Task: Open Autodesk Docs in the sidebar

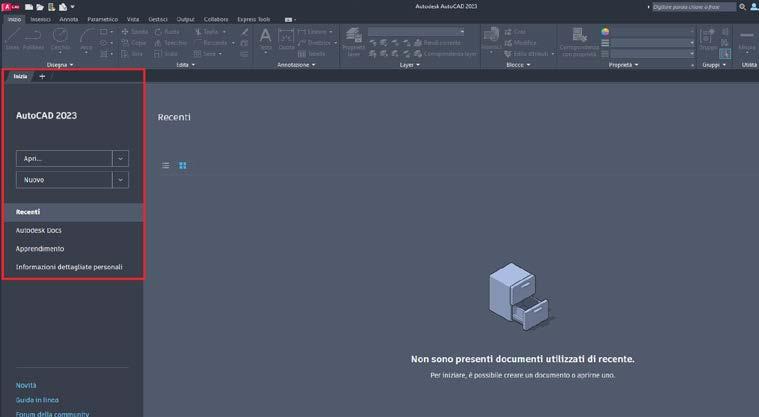Action: 39,231
